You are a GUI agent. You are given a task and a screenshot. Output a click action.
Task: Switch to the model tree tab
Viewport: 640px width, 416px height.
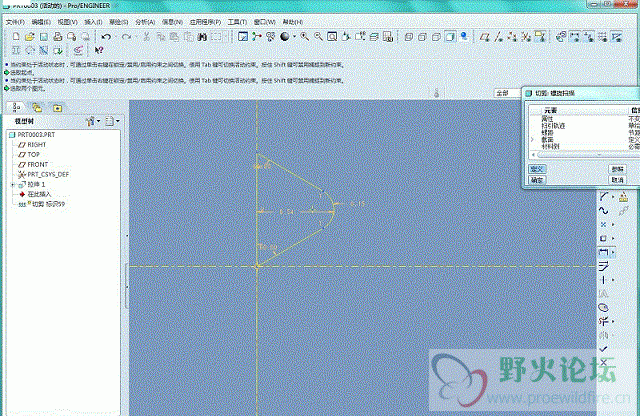(x=16, y=108)
